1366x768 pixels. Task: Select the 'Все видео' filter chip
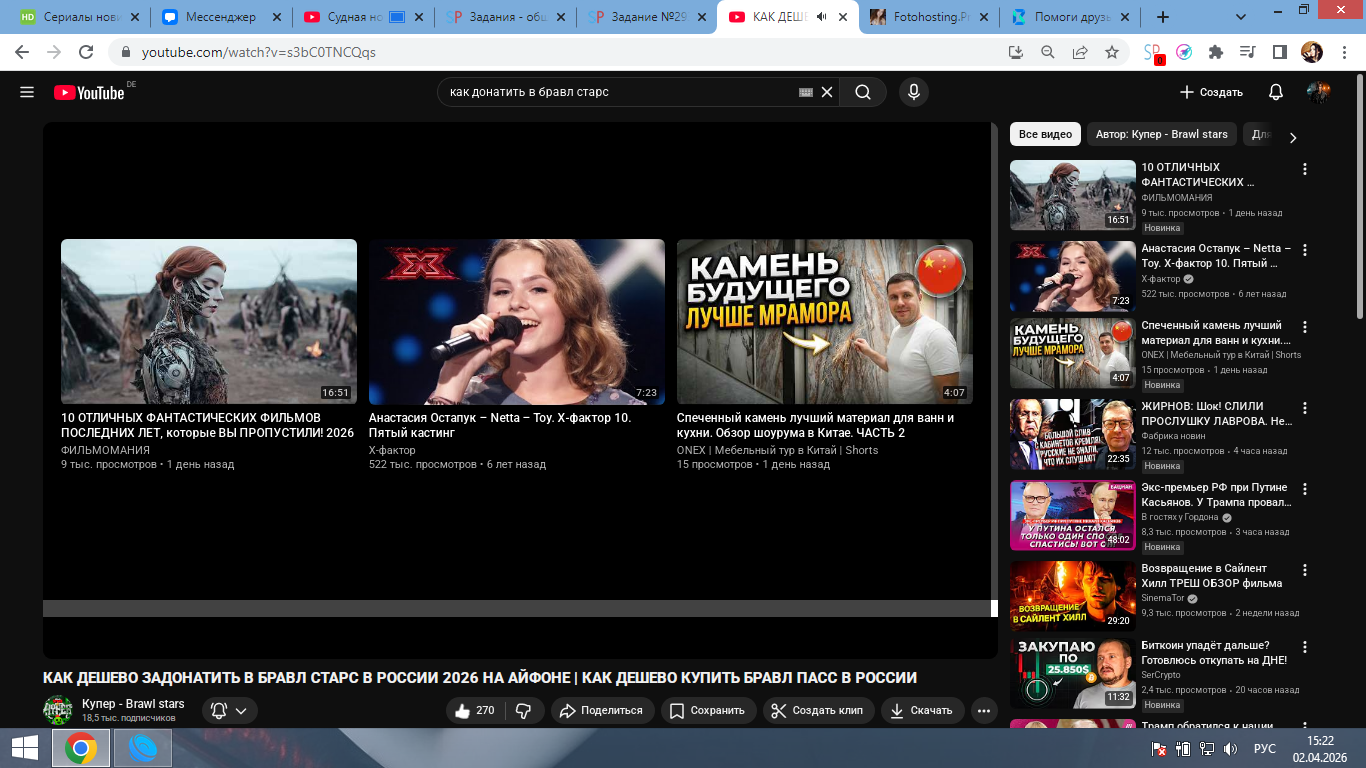[1045, 134]
